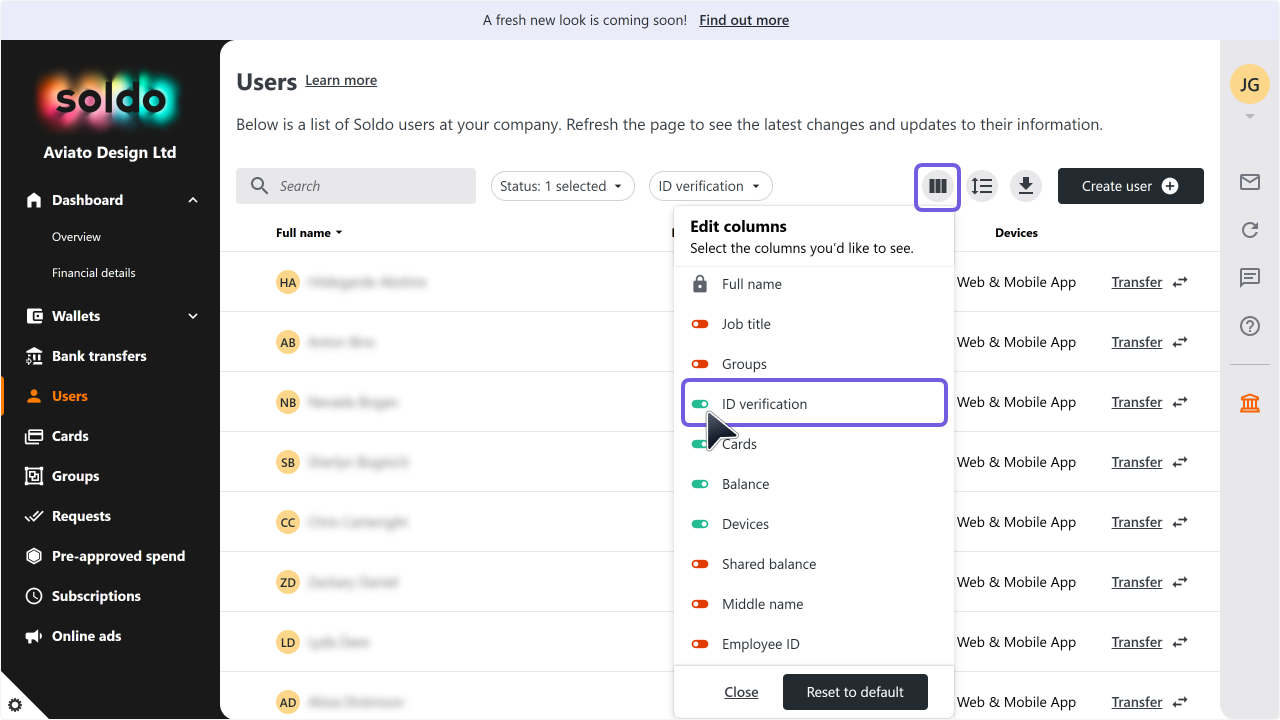Click the JG profile avatar
This screenshot has height=720, width=1280.
(1250, 85)
